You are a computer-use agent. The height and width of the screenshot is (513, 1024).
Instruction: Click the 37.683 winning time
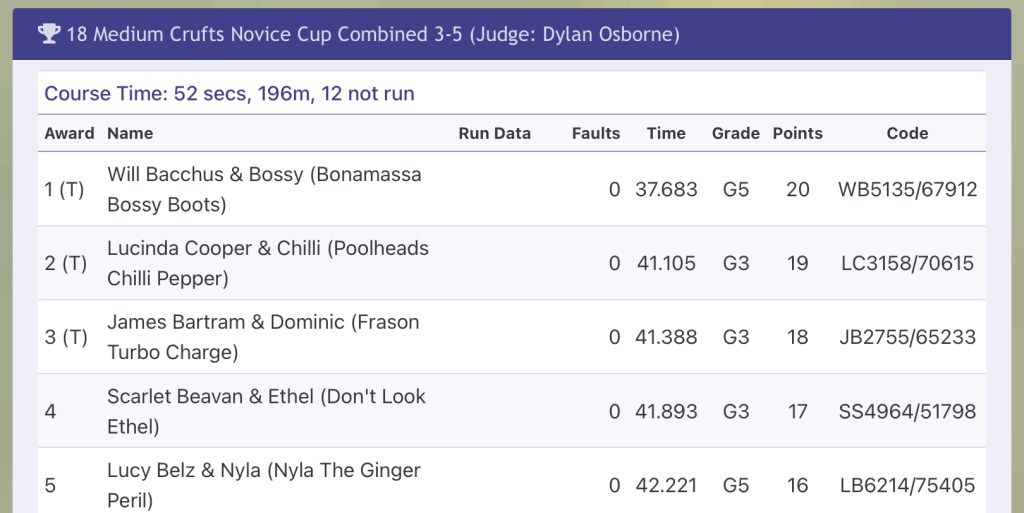(x=666, y=189)
